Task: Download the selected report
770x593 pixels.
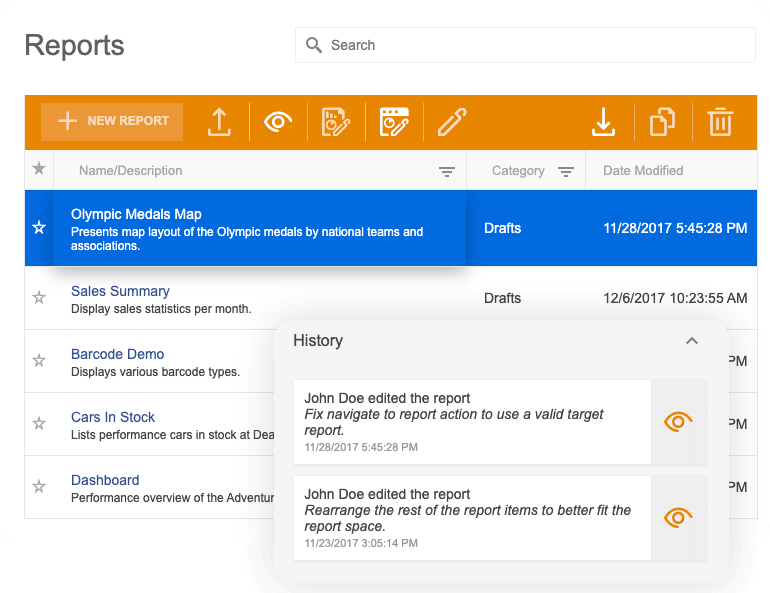Action: (603, 122)
